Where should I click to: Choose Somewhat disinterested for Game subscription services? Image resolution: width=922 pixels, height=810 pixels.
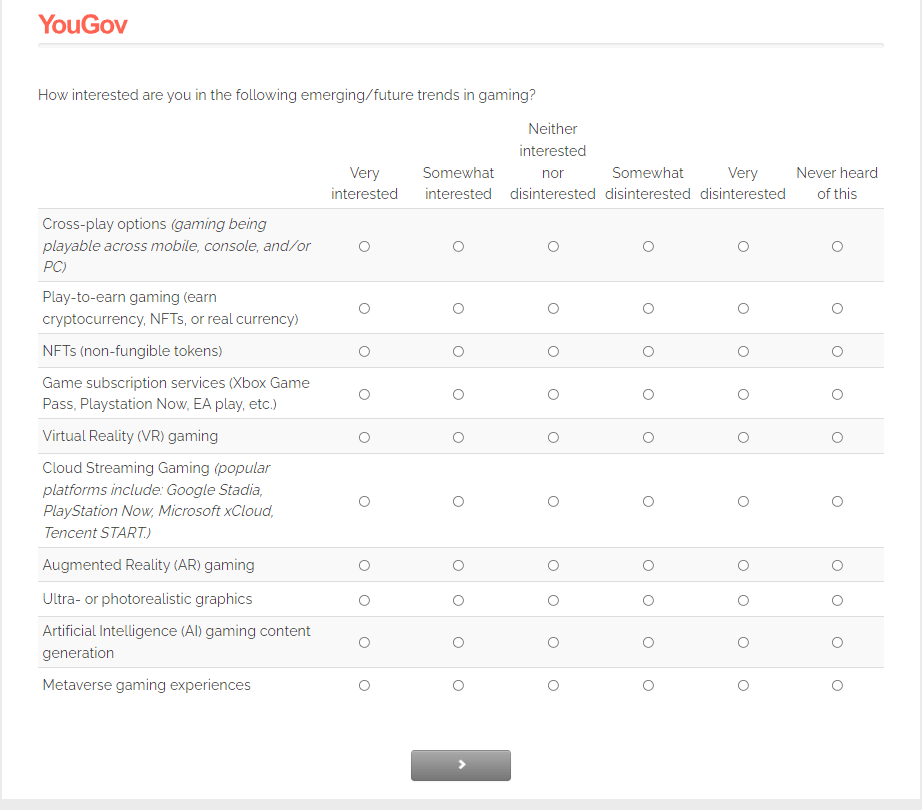coord(648,394)
